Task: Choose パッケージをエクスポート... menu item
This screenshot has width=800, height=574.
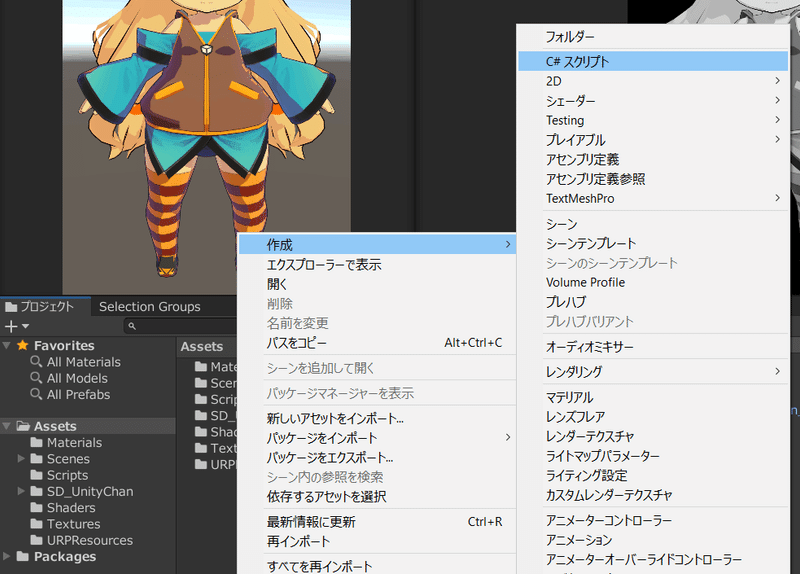Action: pyautogui.click(x=377, y=457)
